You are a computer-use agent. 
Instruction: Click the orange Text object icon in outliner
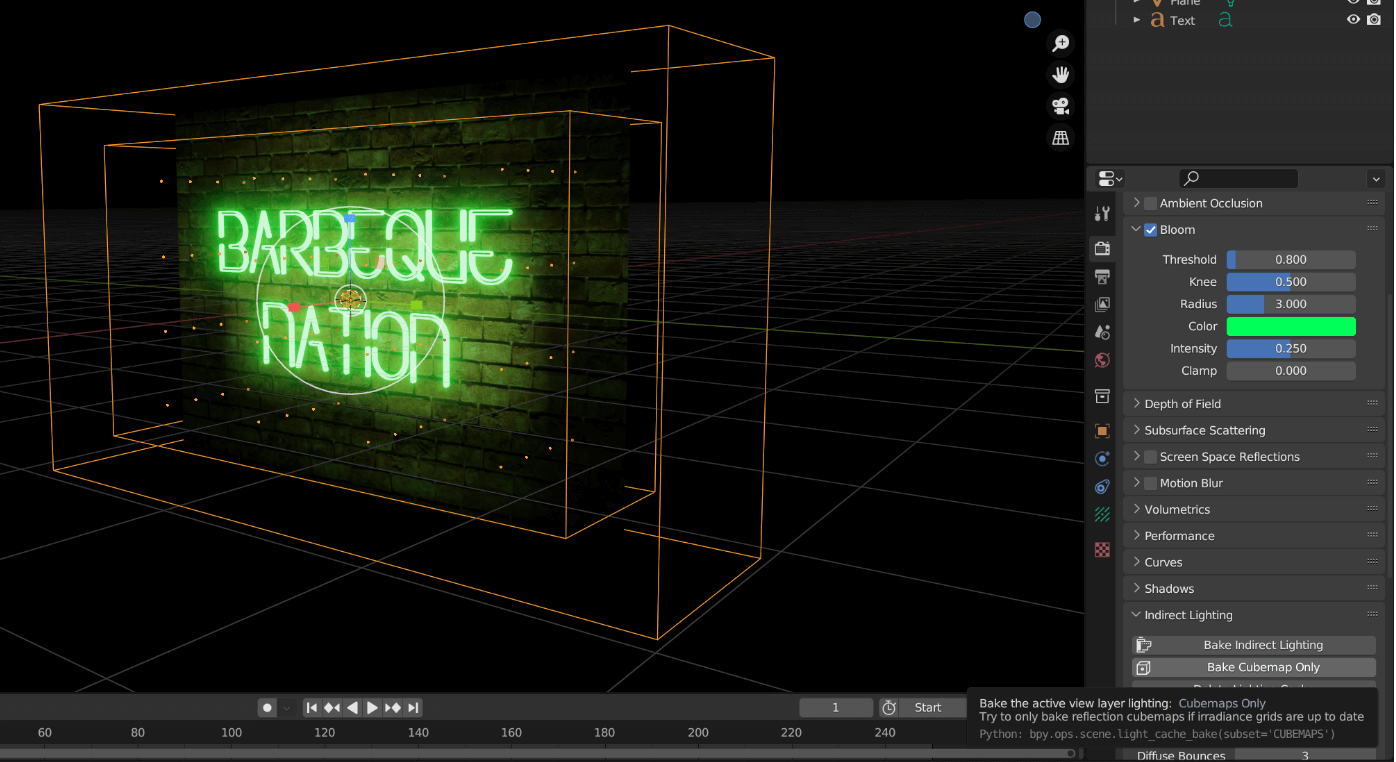(1158, 20)
